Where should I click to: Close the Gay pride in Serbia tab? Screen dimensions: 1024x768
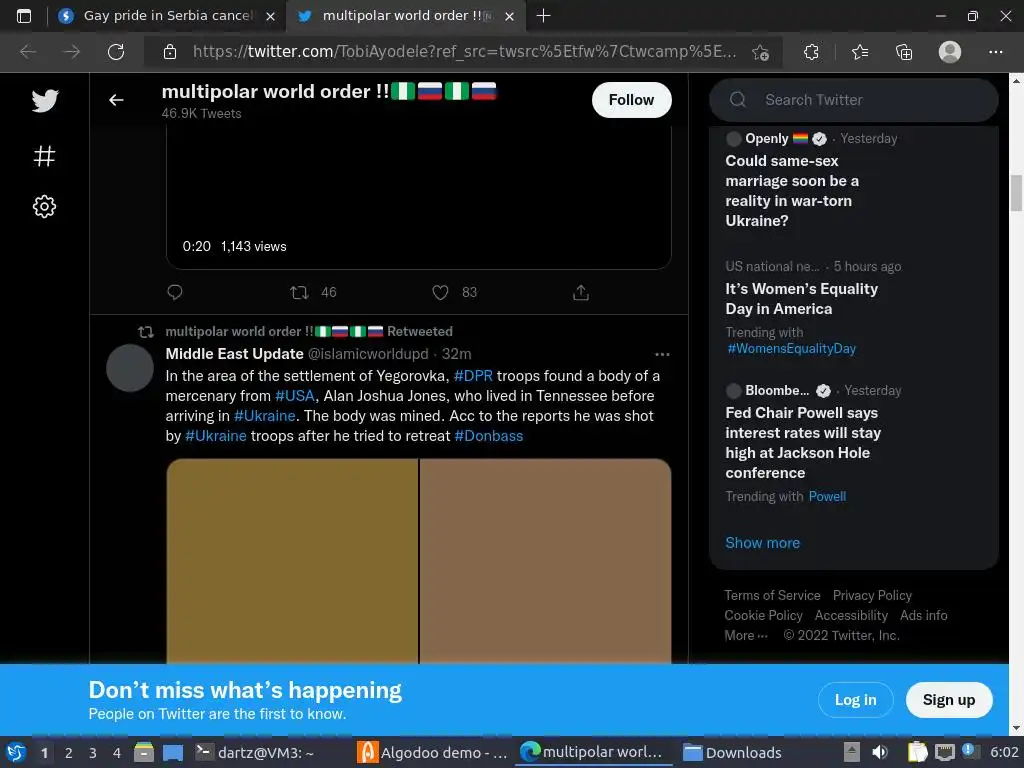pyautogui.click(x=270, y=16)
